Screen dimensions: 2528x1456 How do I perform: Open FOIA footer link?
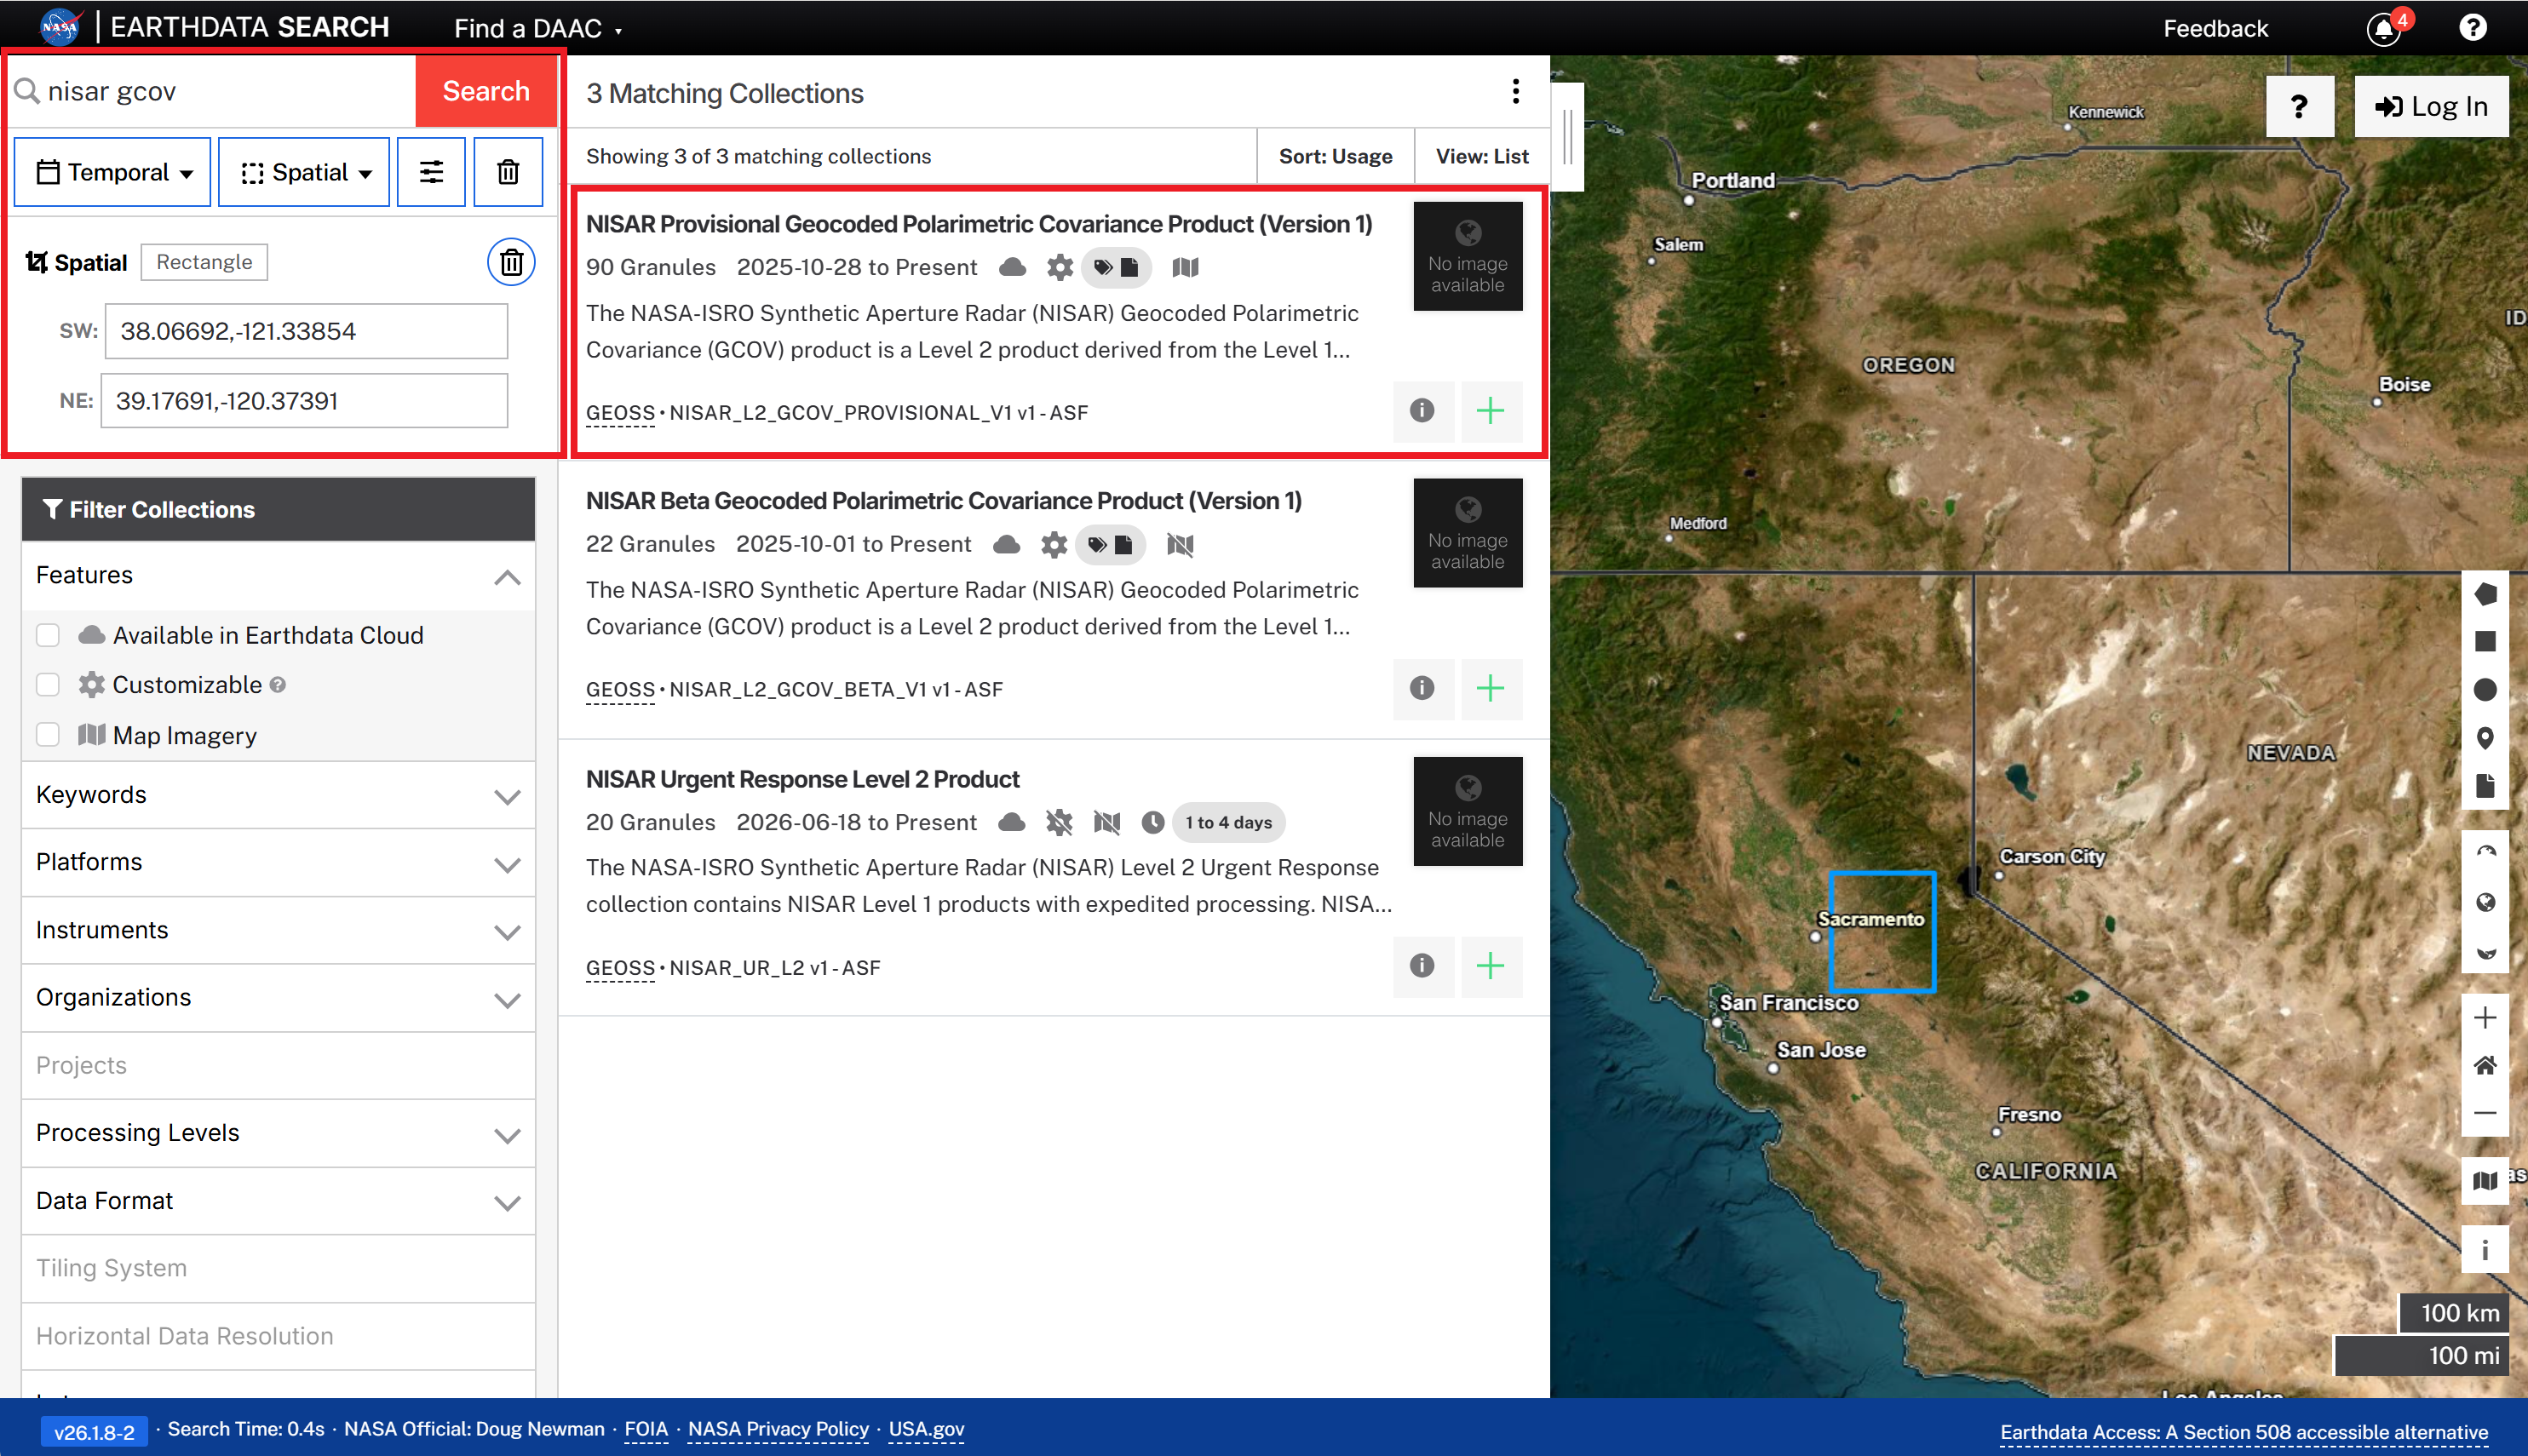646,1429
